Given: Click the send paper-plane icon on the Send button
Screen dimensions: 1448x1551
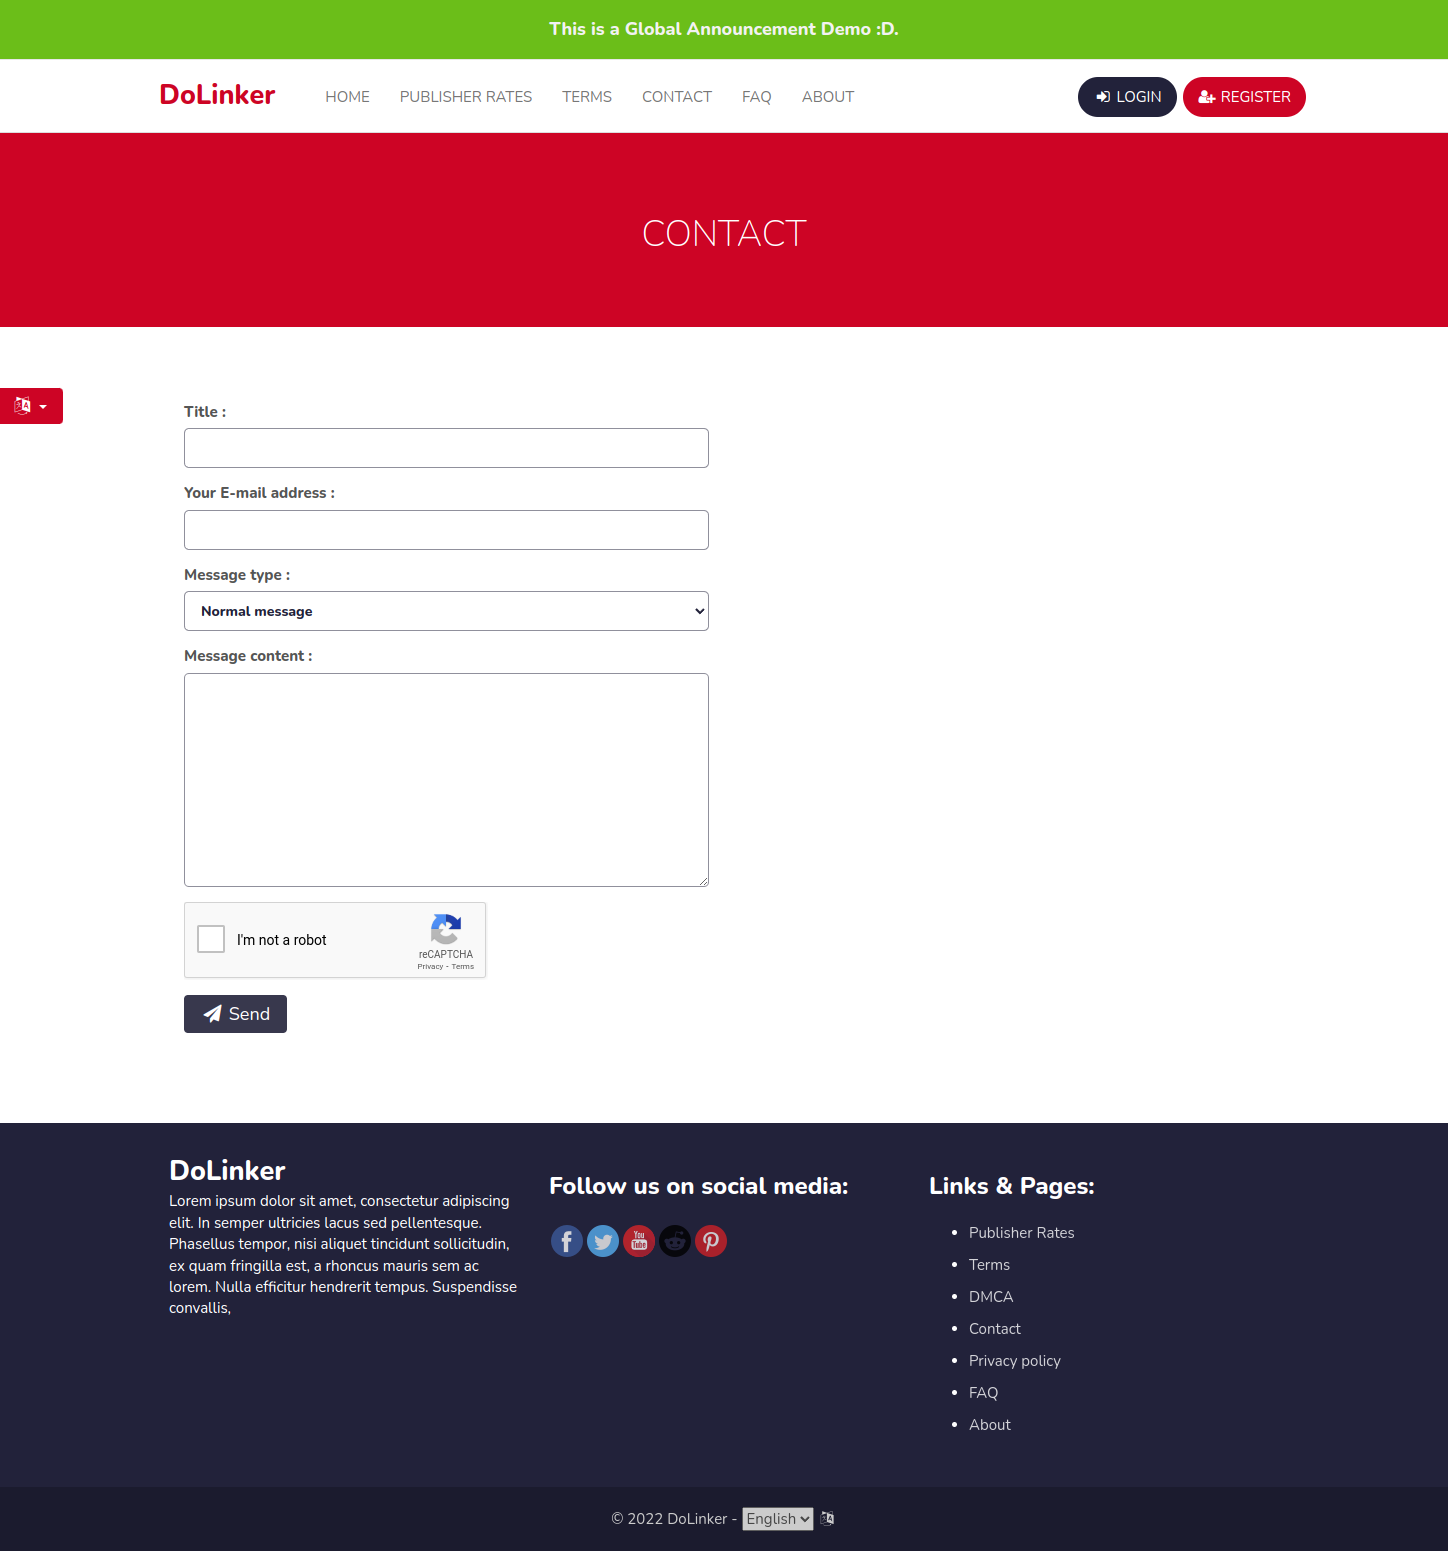Looking at the screenshot, I should (212, 1013).
